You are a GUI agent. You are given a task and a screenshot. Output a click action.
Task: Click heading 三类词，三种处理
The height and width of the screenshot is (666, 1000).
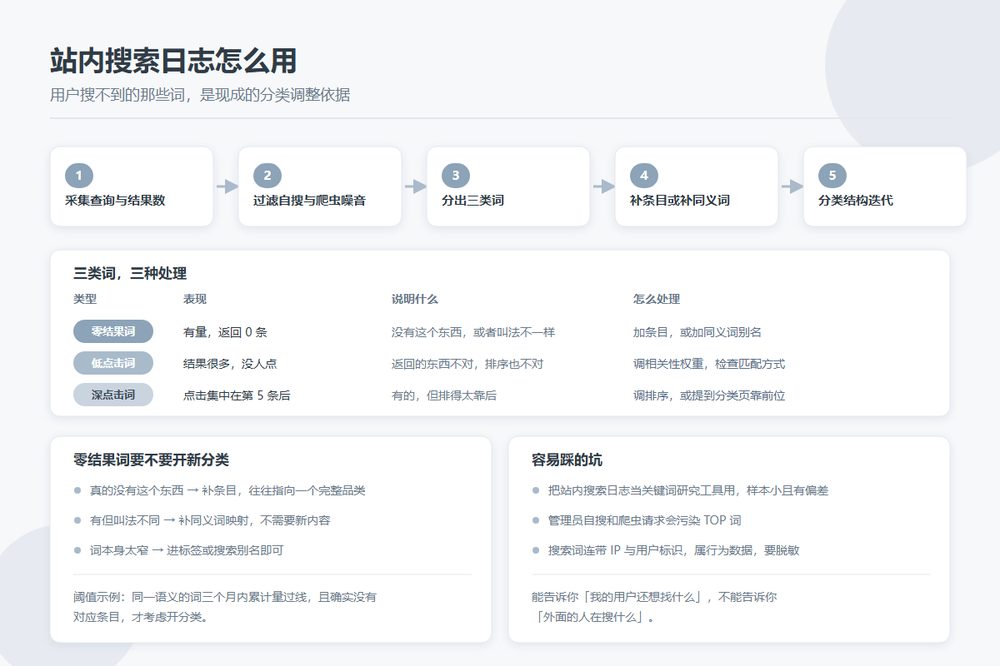point(130,274)
